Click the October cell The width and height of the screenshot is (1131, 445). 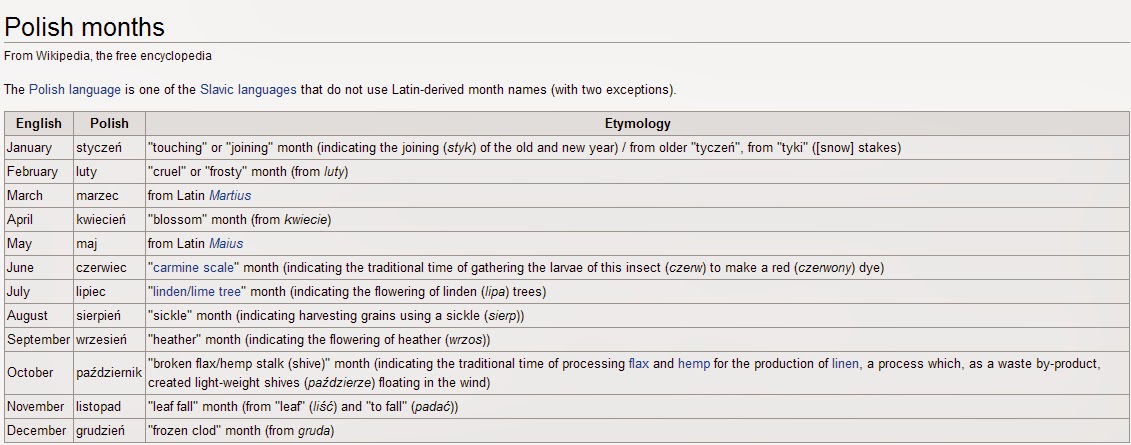coord(39,373)
